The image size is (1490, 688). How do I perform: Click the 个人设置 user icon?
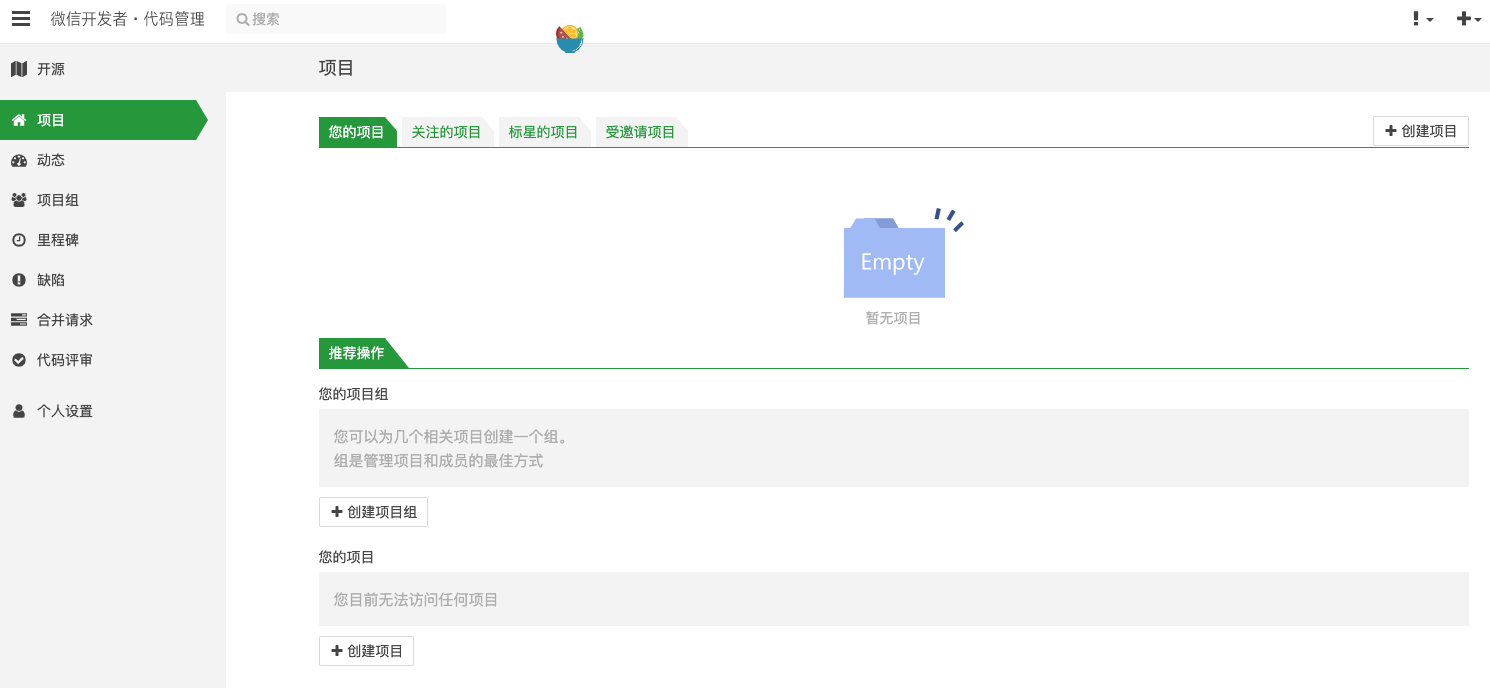pos(19,411)
